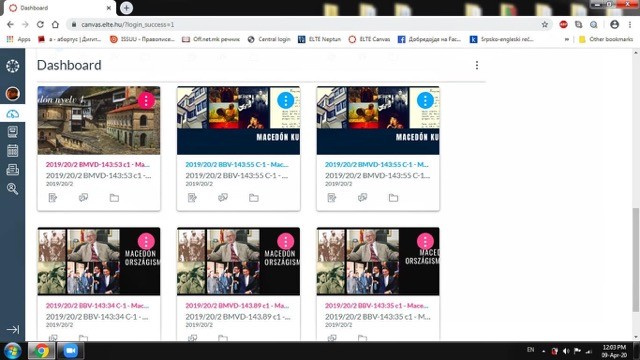Open the Calendar icon in sidebar

13,151
